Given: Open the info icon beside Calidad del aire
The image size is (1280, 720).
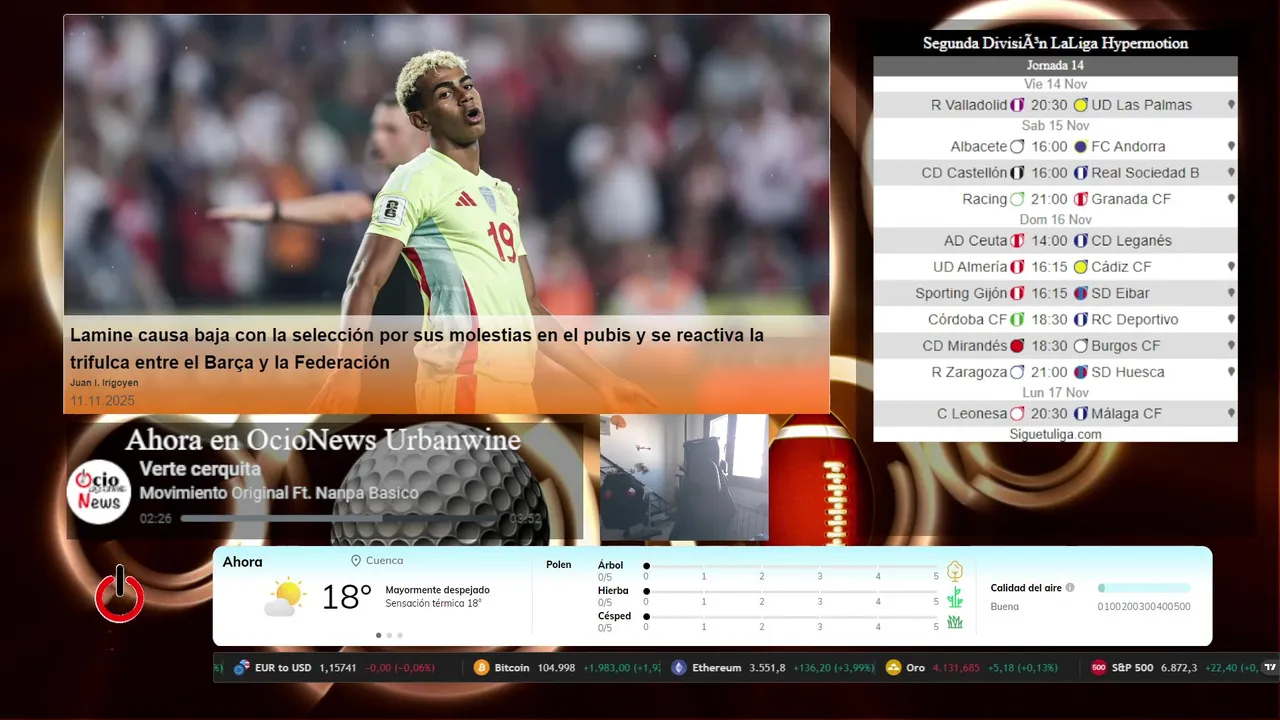Looking at the screenshot, I should 1070,588.
